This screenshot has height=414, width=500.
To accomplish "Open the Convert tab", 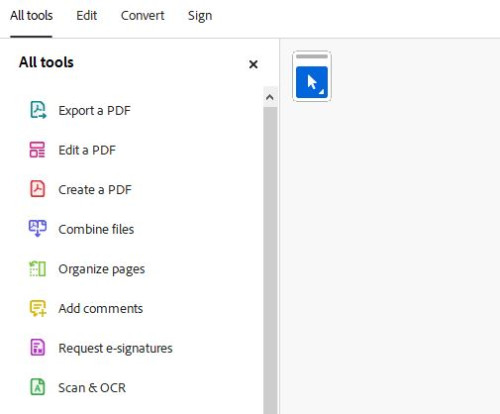I will (142, 16).
